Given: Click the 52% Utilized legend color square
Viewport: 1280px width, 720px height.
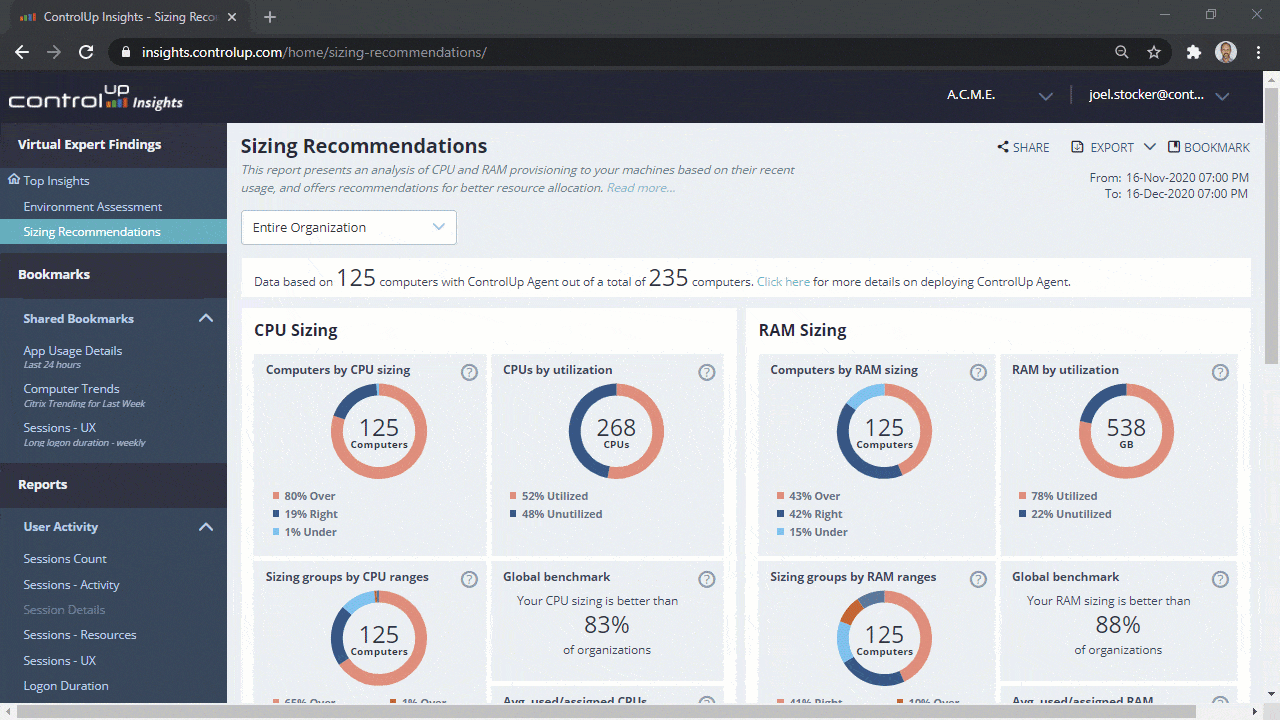Looking at the screenshot, I should pyautogui.click(x=513, y=496).
